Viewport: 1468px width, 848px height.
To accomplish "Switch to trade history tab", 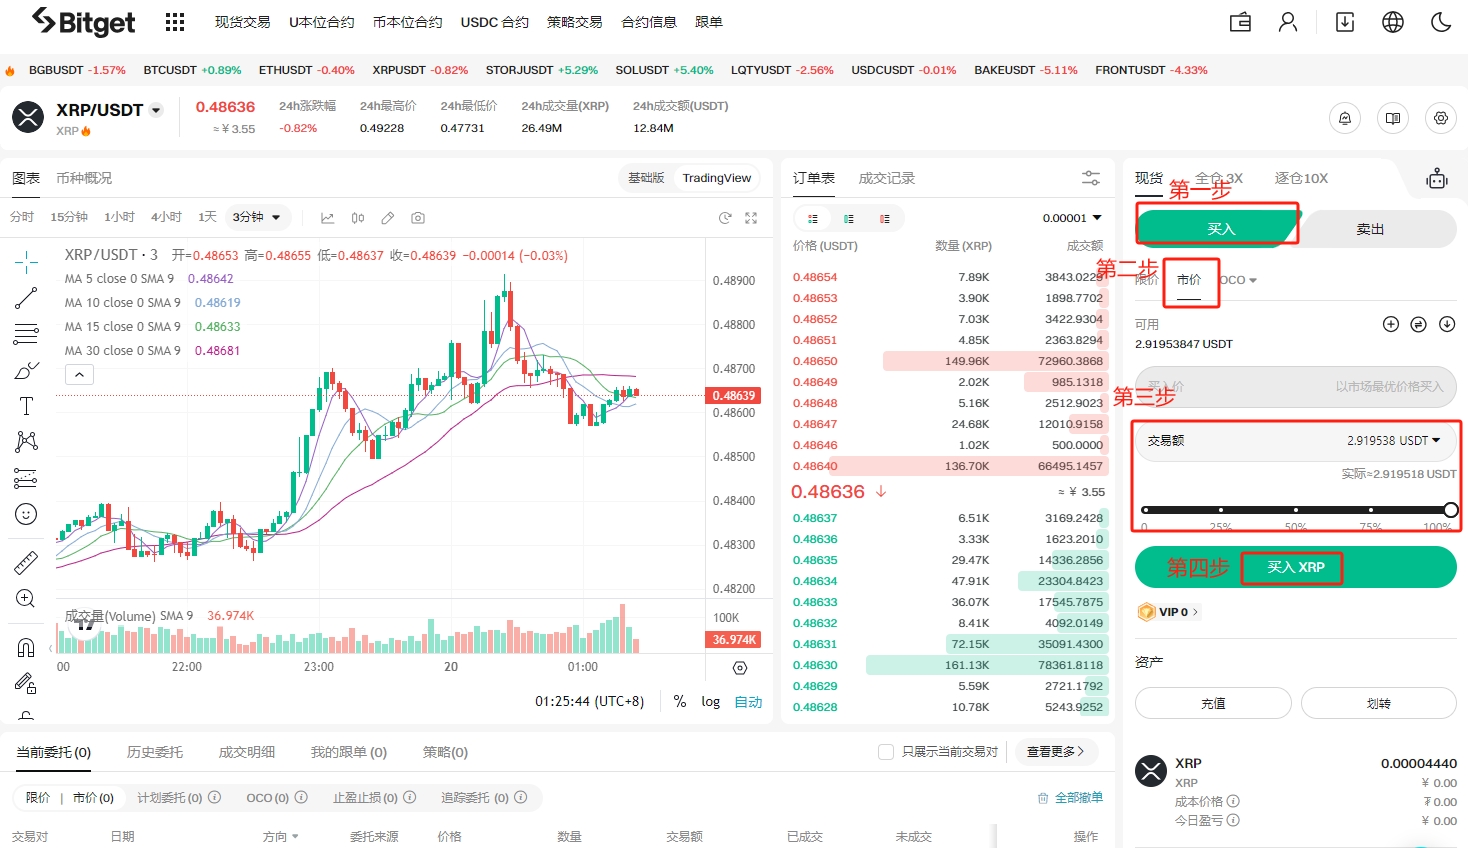I will (887, 178).
